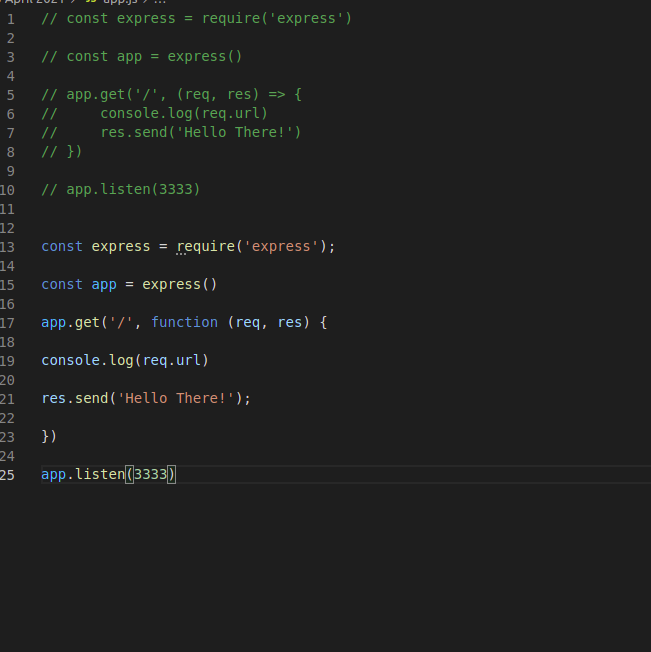Viewport: 651px width, 652px height.
Task: Click line number 13 in the gutter
Action: pyautogui.click(x=8, y=247)
